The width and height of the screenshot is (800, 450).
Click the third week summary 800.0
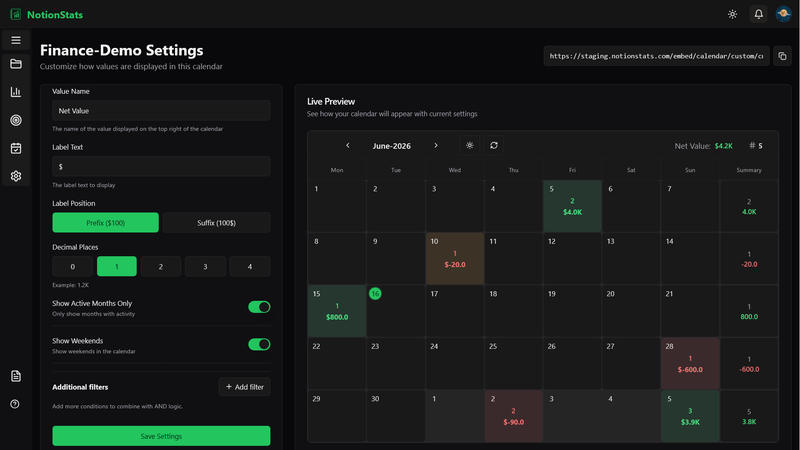749,317
